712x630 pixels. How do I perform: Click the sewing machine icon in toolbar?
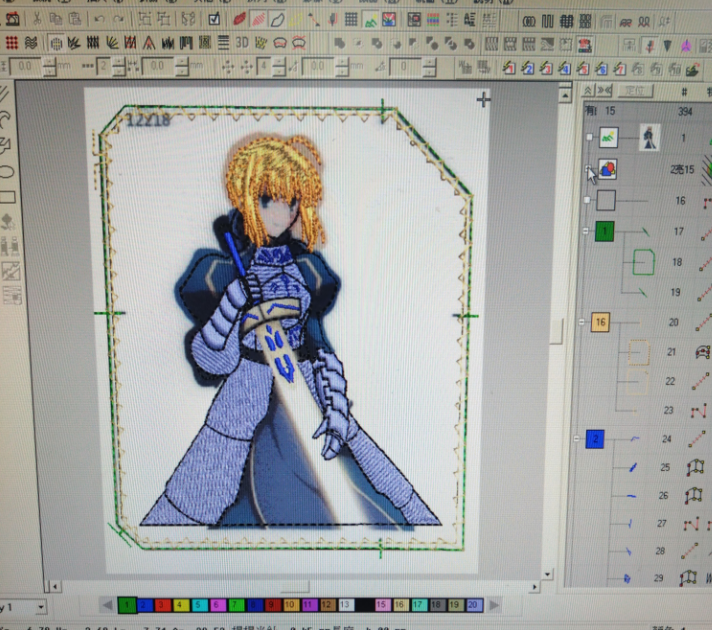pyautogui.click(x=12, y=19)
